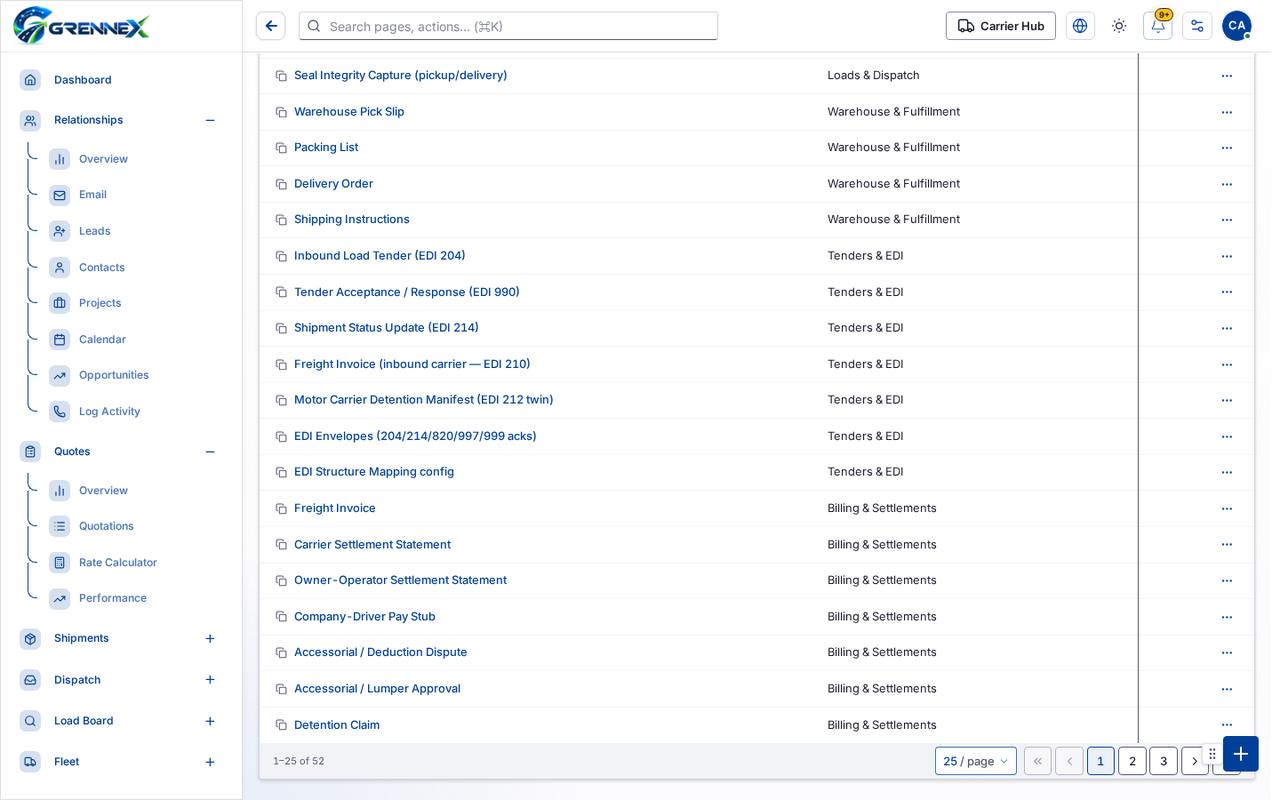Collapse the Relationships section
Image resolution: width=1280 pixels, height=800 pixels.
tap(210, 120)
